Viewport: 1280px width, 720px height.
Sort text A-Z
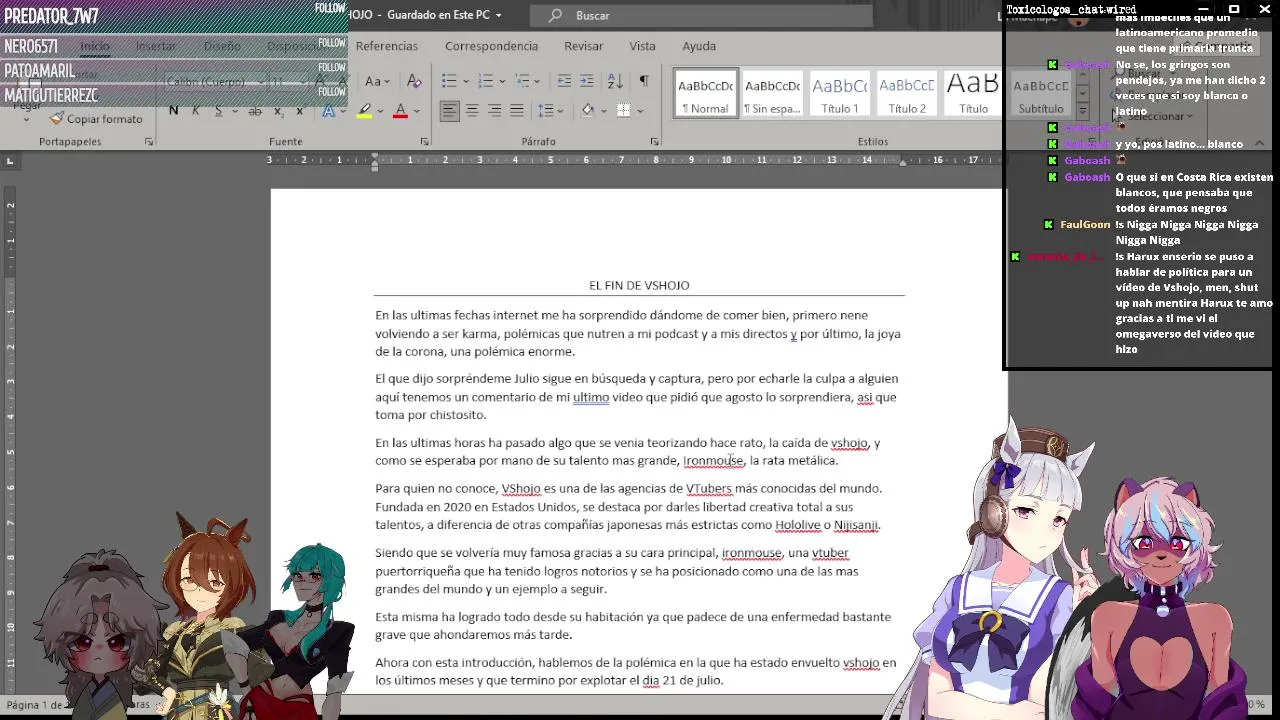click(616, 81)
